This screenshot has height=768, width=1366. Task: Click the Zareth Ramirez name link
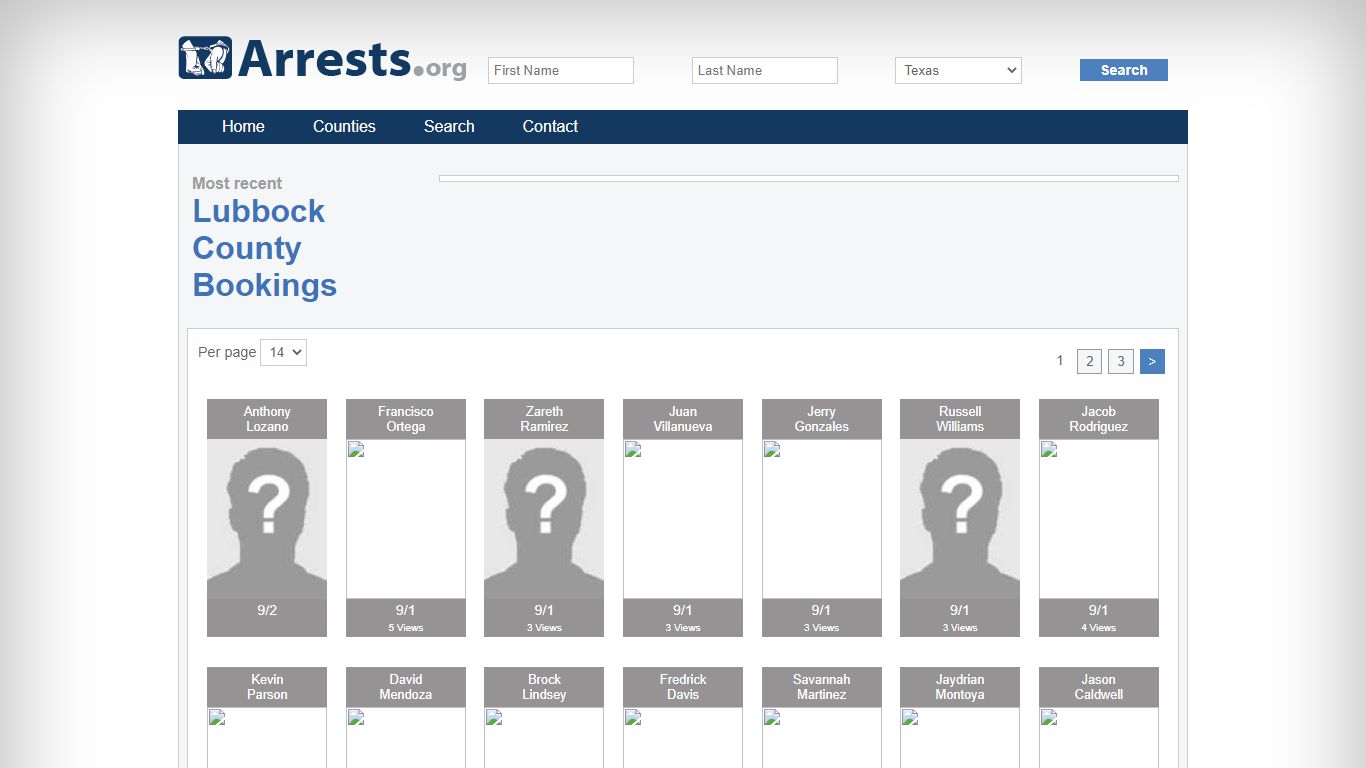[x=544, y=419]
